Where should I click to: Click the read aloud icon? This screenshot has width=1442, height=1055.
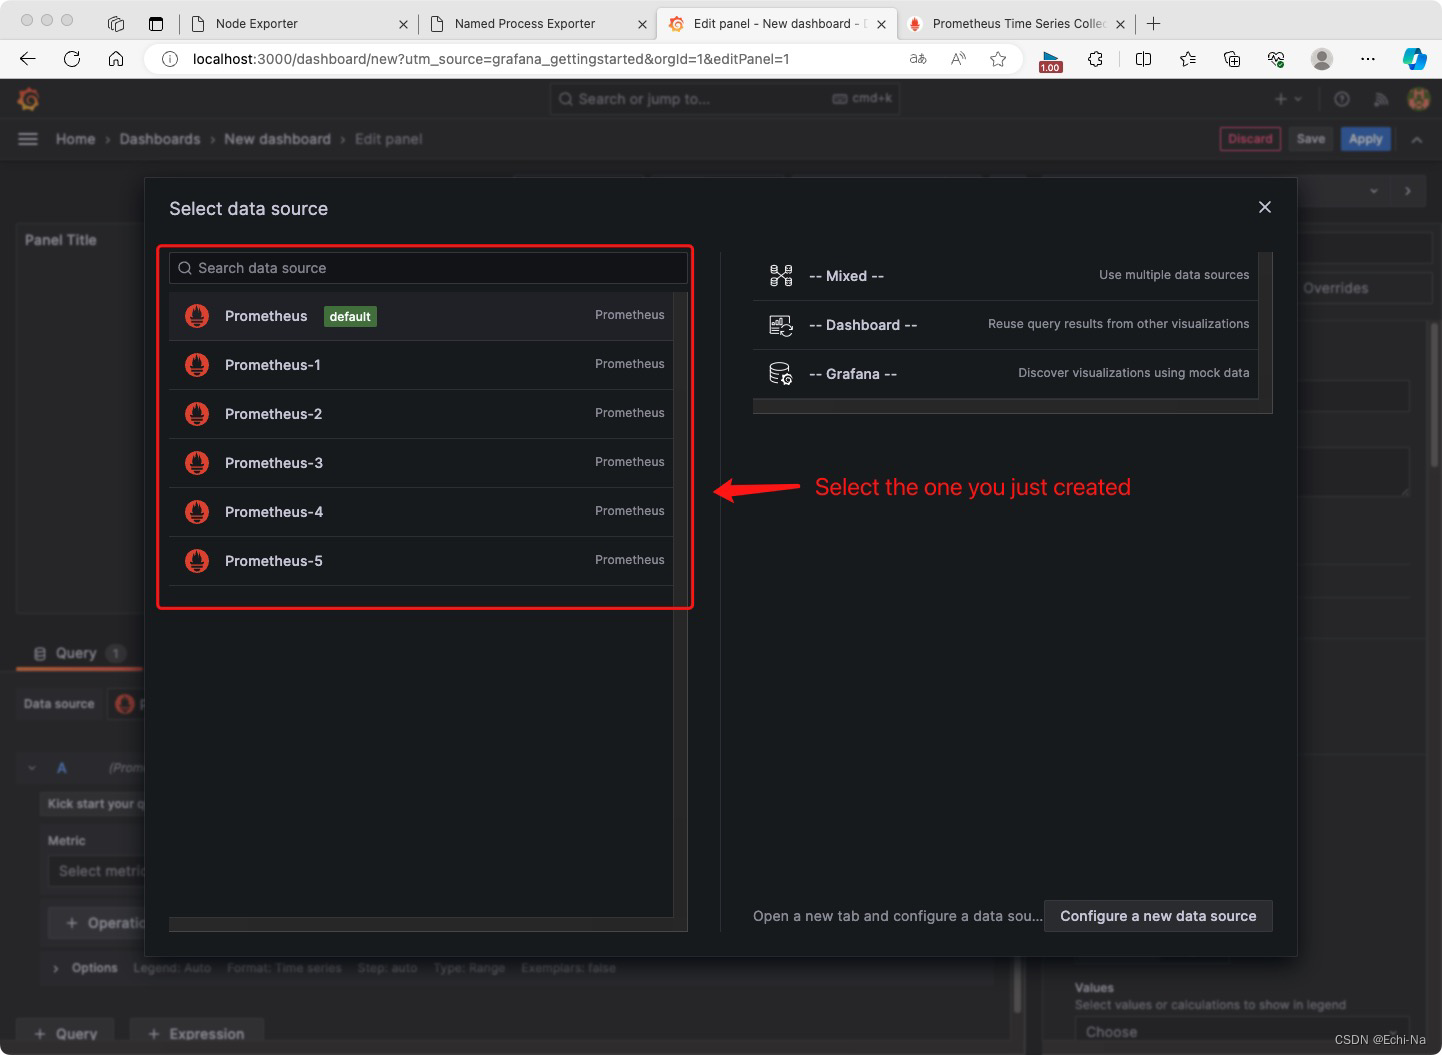(958, 59)
